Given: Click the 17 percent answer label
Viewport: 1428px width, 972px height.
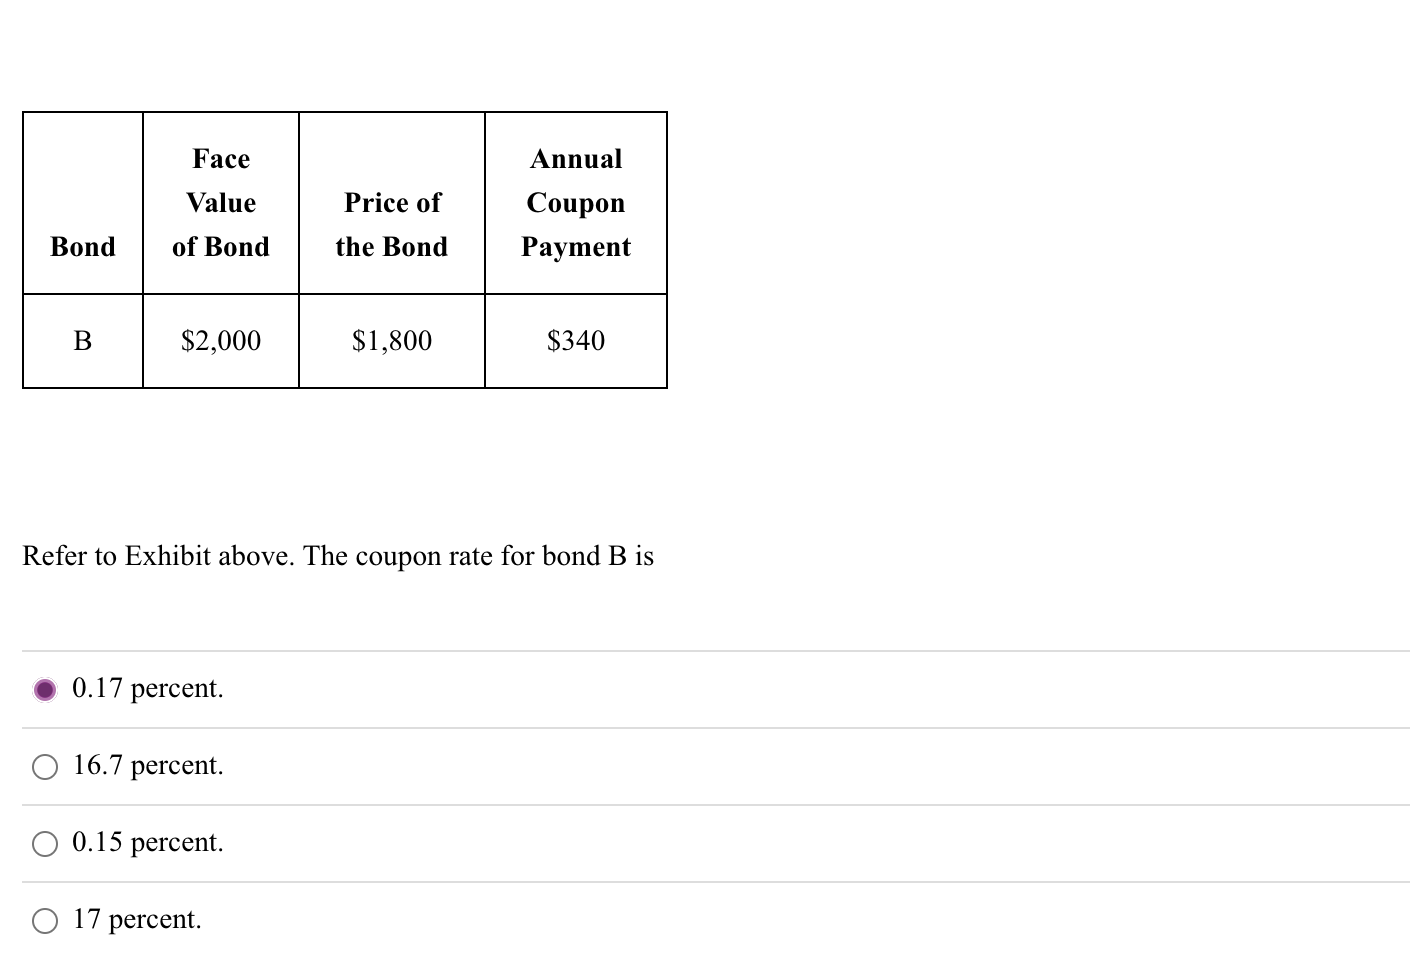Looking at the screenshot, I should coord(136,919).
